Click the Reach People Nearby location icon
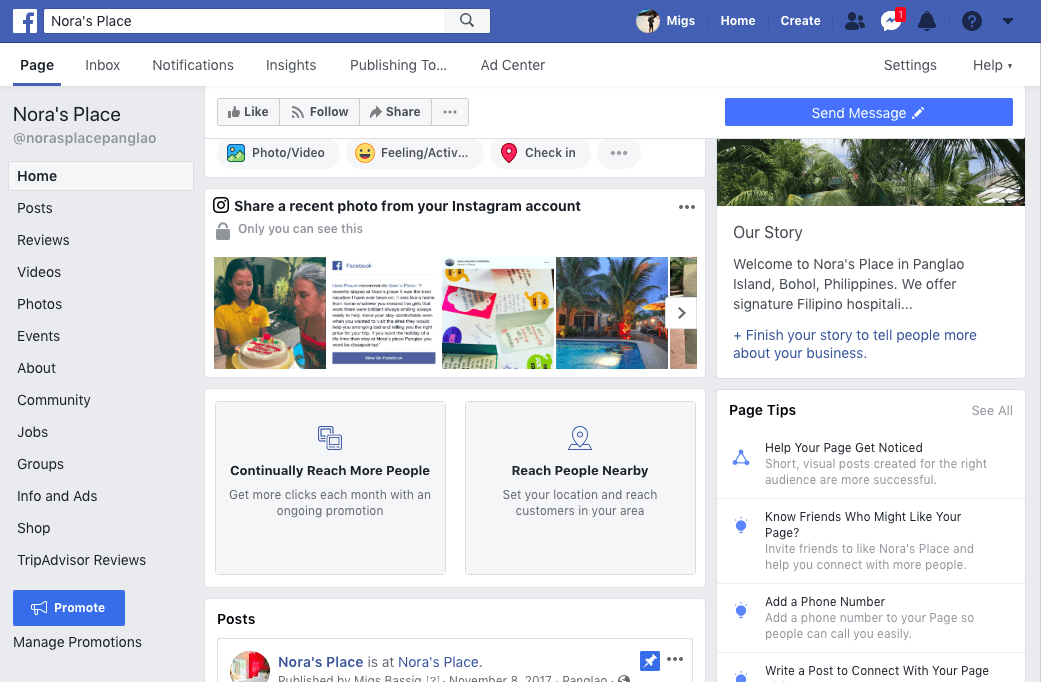The width and height of the screenshot is (1041, 682). click(x=580, y=438)
